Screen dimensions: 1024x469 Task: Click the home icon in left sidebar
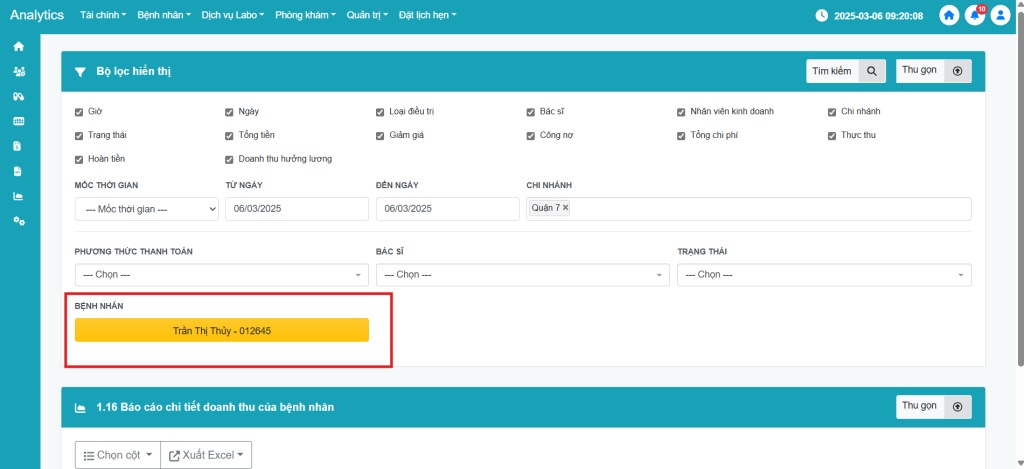click(x=18, y=47)
